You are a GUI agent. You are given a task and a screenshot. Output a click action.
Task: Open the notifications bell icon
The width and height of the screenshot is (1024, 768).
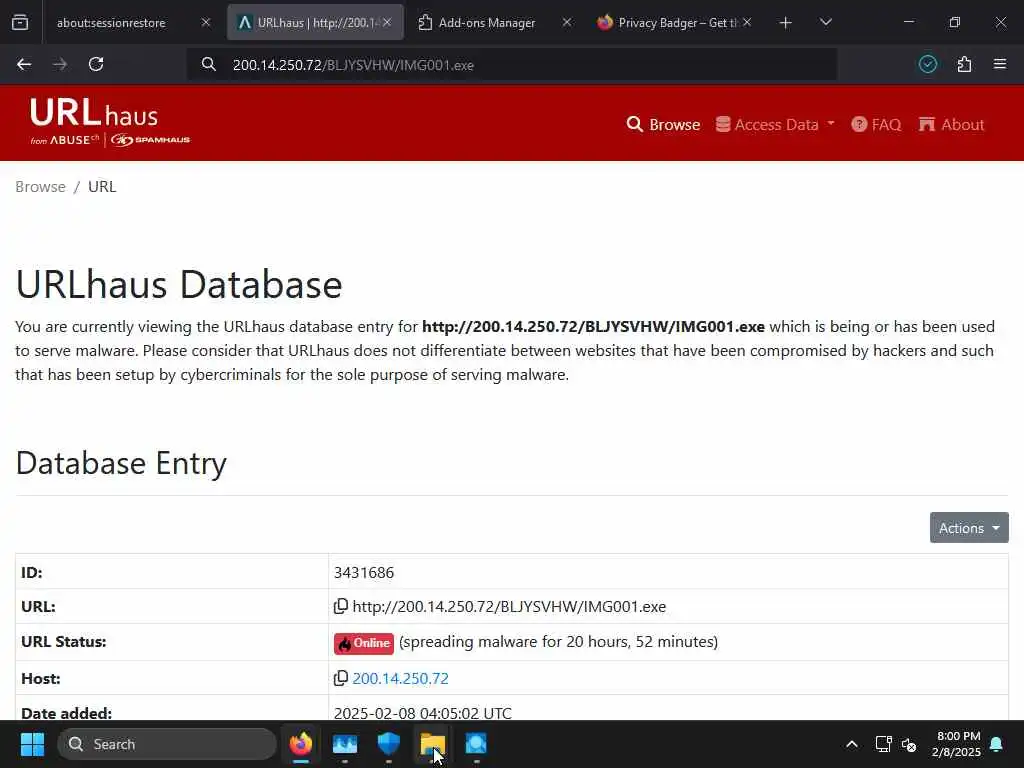(x=997, y=744)
